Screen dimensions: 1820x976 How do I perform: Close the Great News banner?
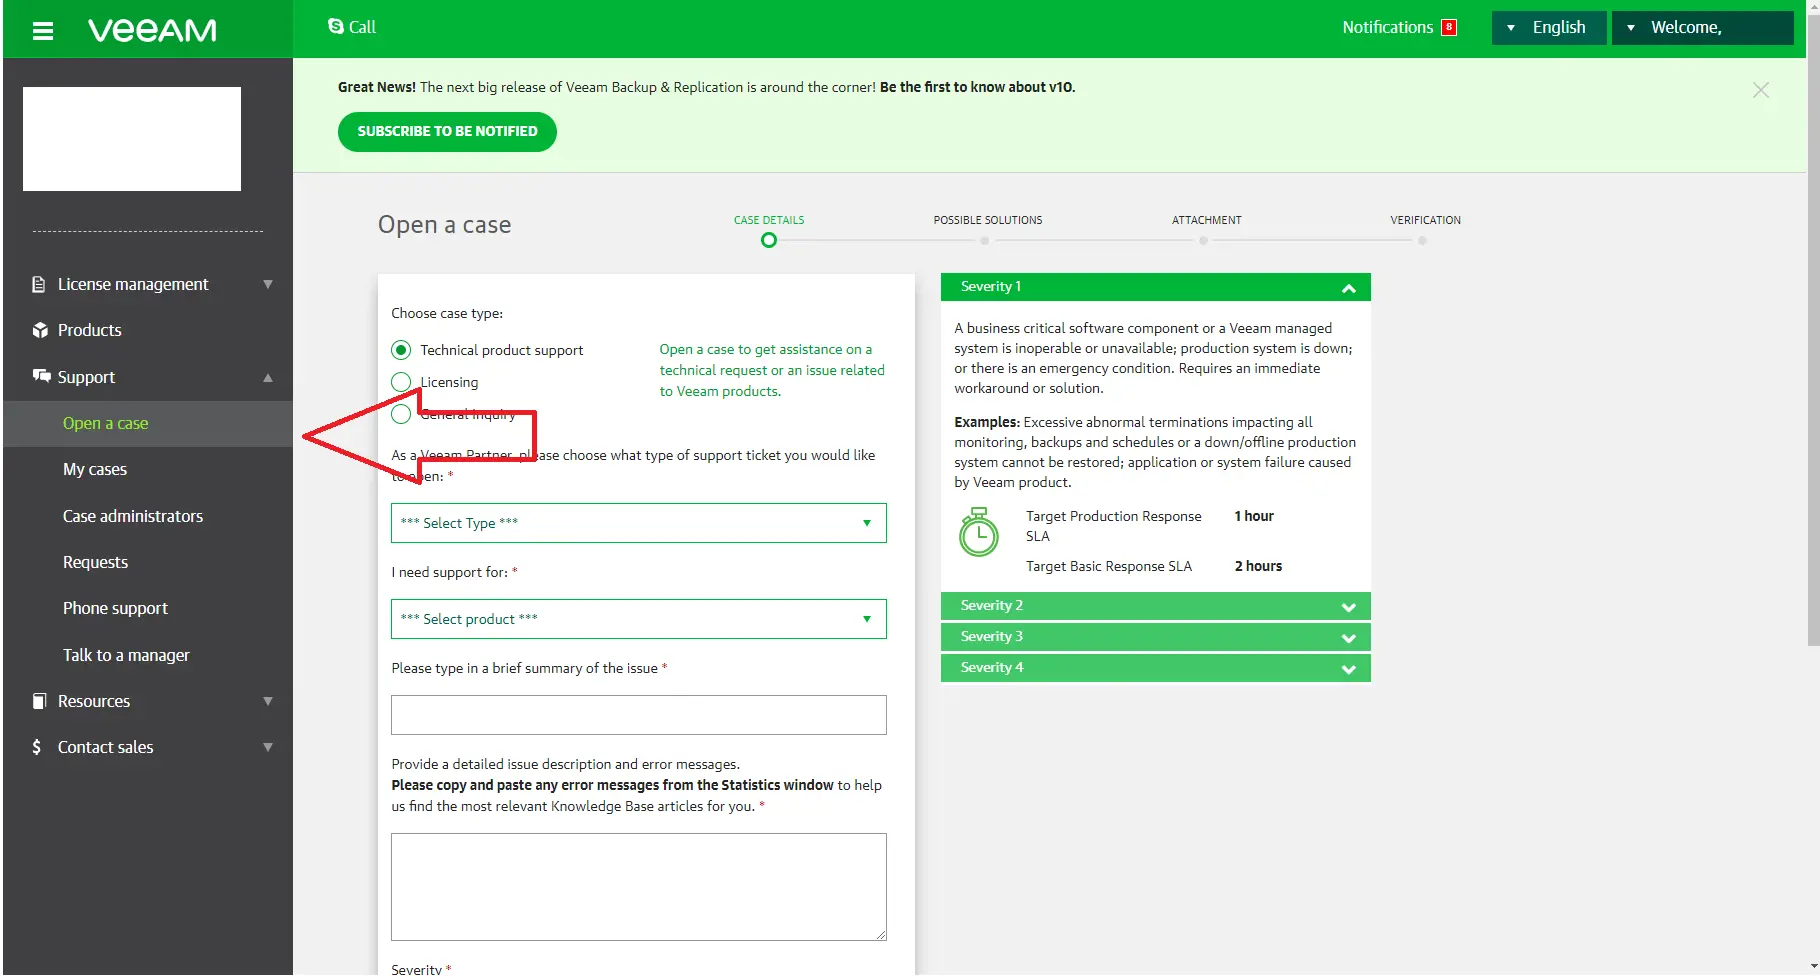coord(1761,90)
